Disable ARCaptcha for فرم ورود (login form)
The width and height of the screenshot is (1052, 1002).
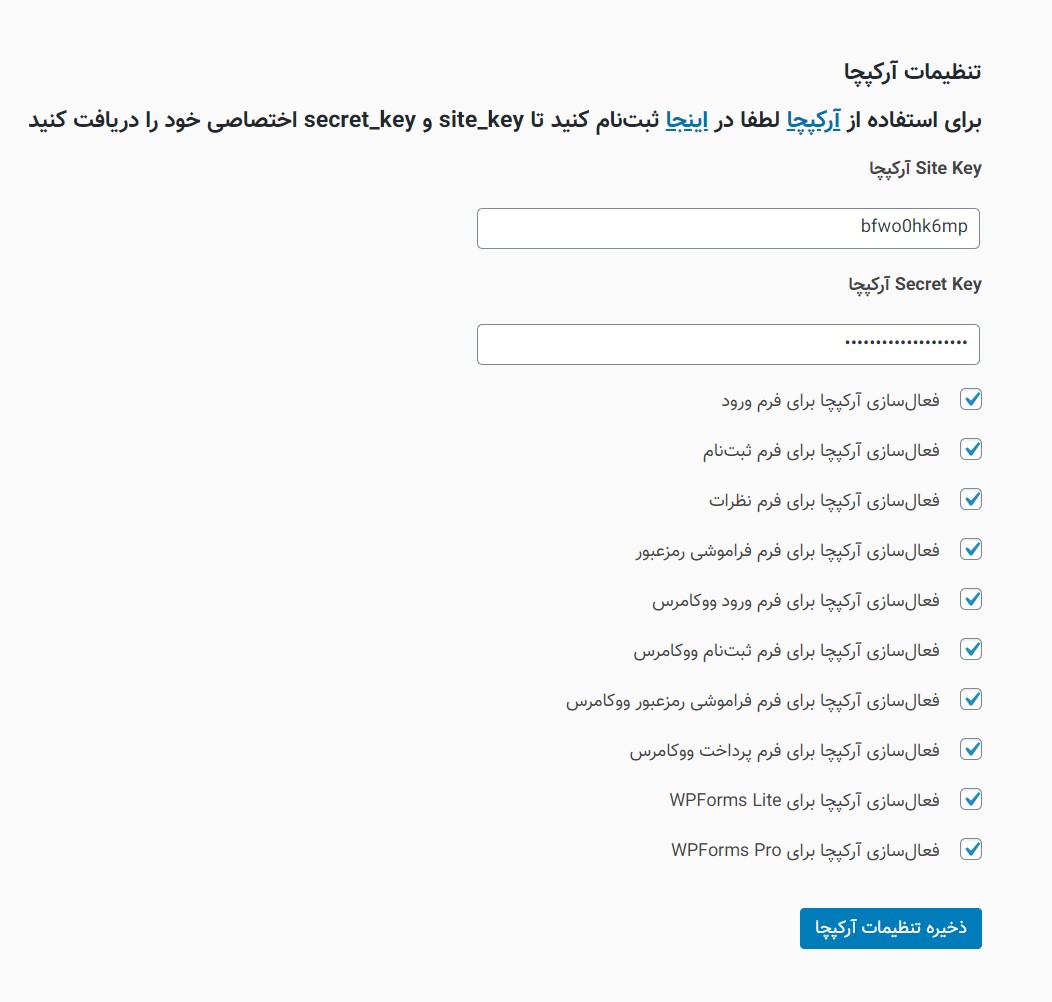coord(970,399)
